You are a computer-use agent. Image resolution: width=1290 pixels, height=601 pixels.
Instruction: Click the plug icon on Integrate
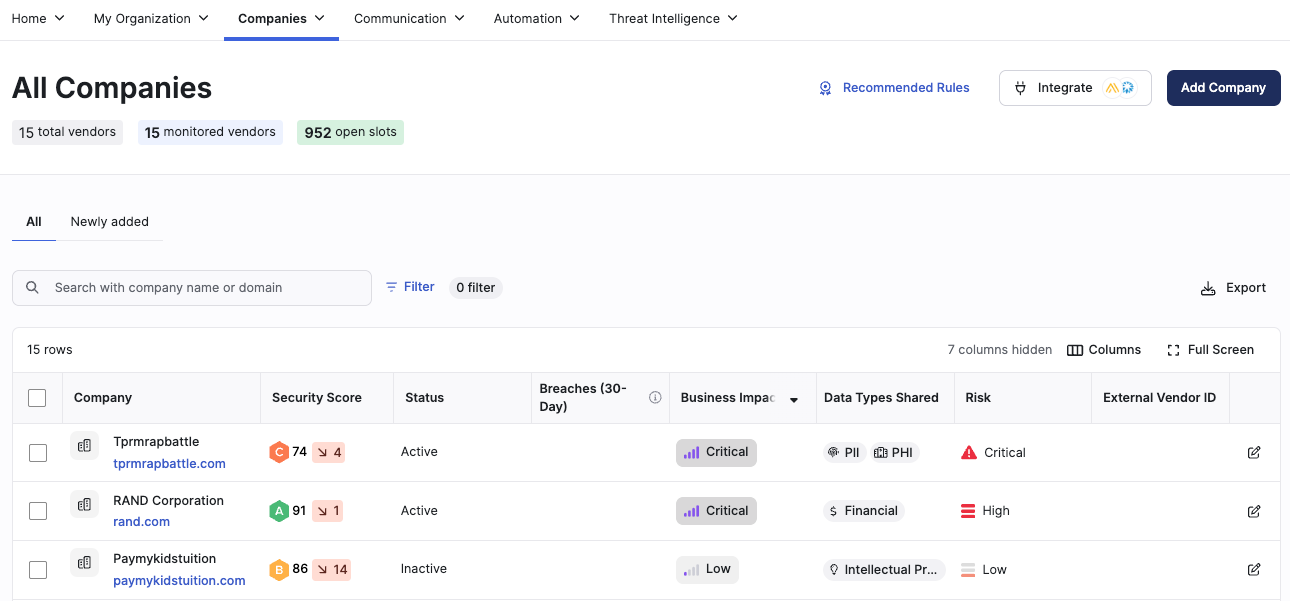(x=1020, y=88)
